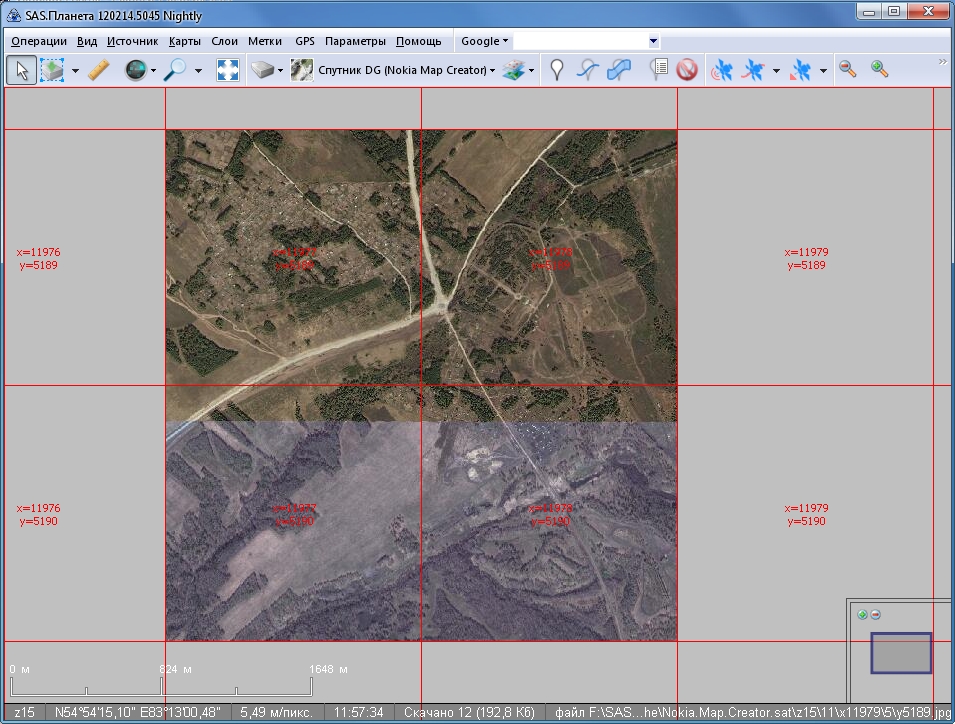
Task: Open the Операции menu
Action: [x=39, y=42]
